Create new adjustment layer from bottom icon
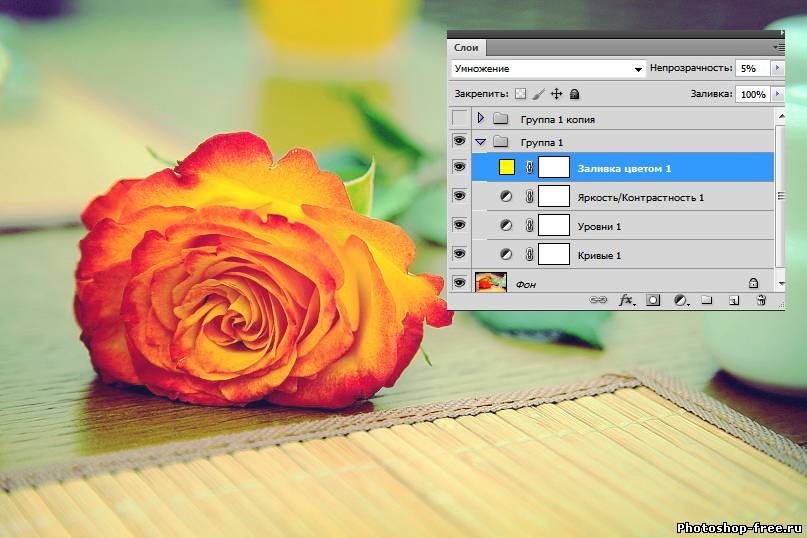 680,299
